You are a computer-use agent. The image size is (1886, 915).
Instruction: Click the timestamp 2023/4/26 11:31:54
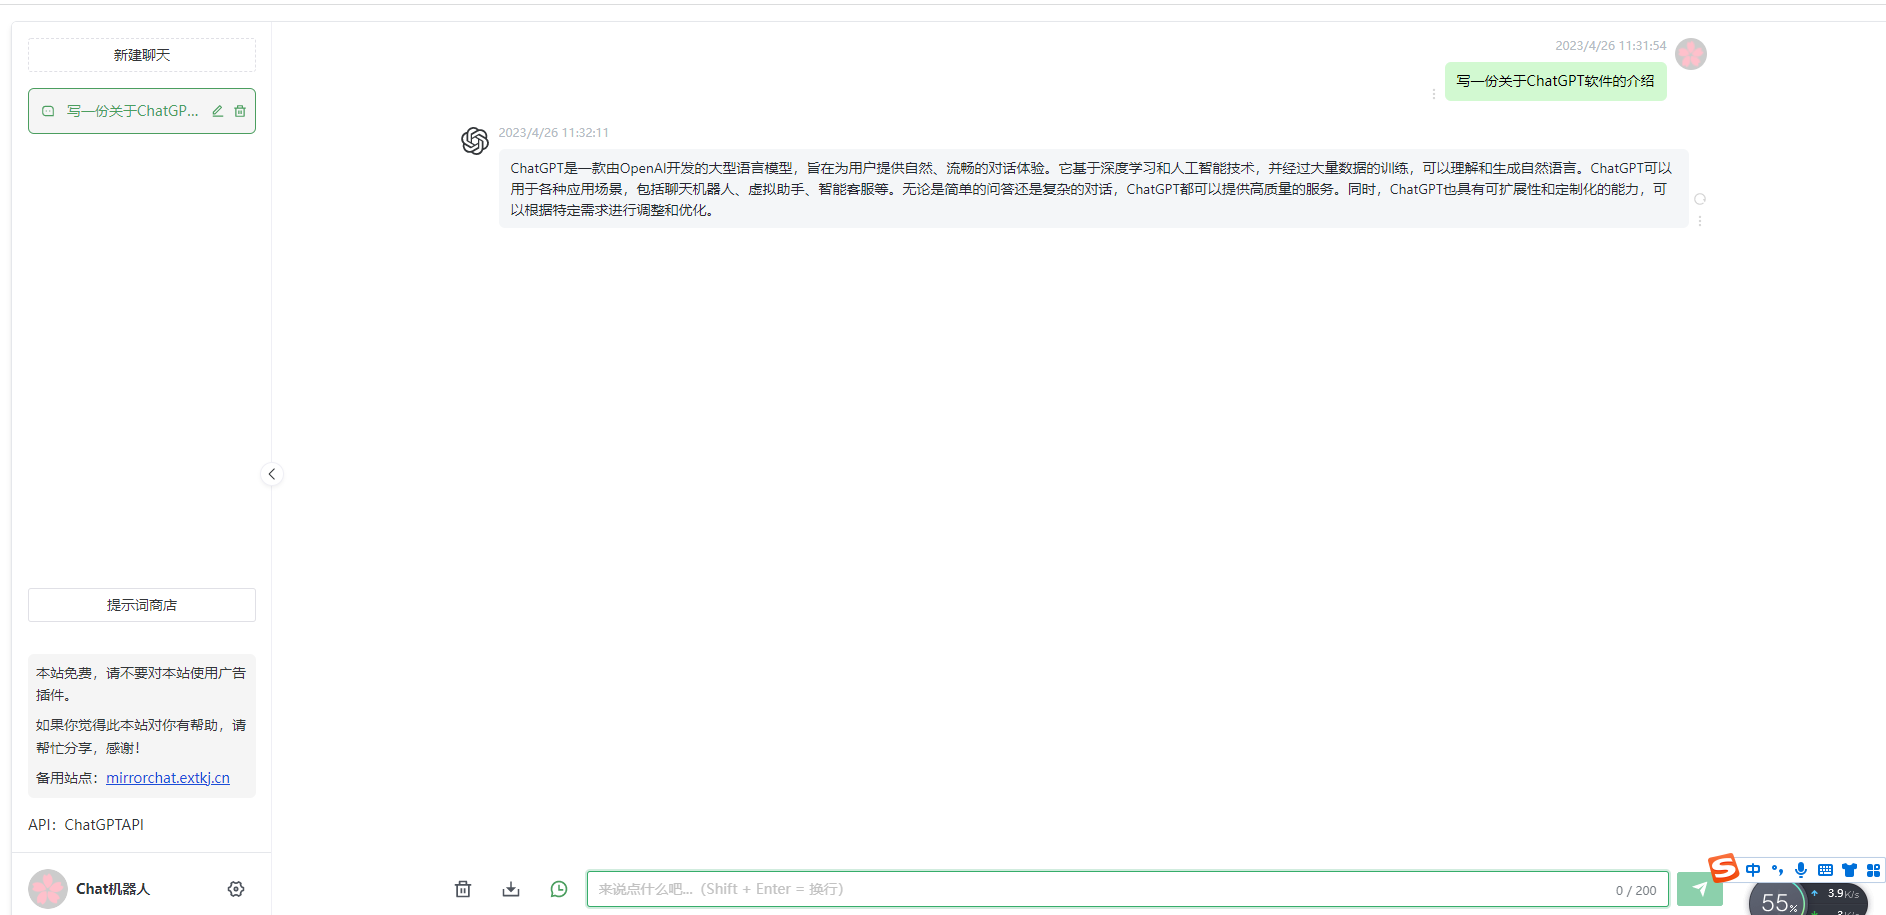coord(1611,46)
